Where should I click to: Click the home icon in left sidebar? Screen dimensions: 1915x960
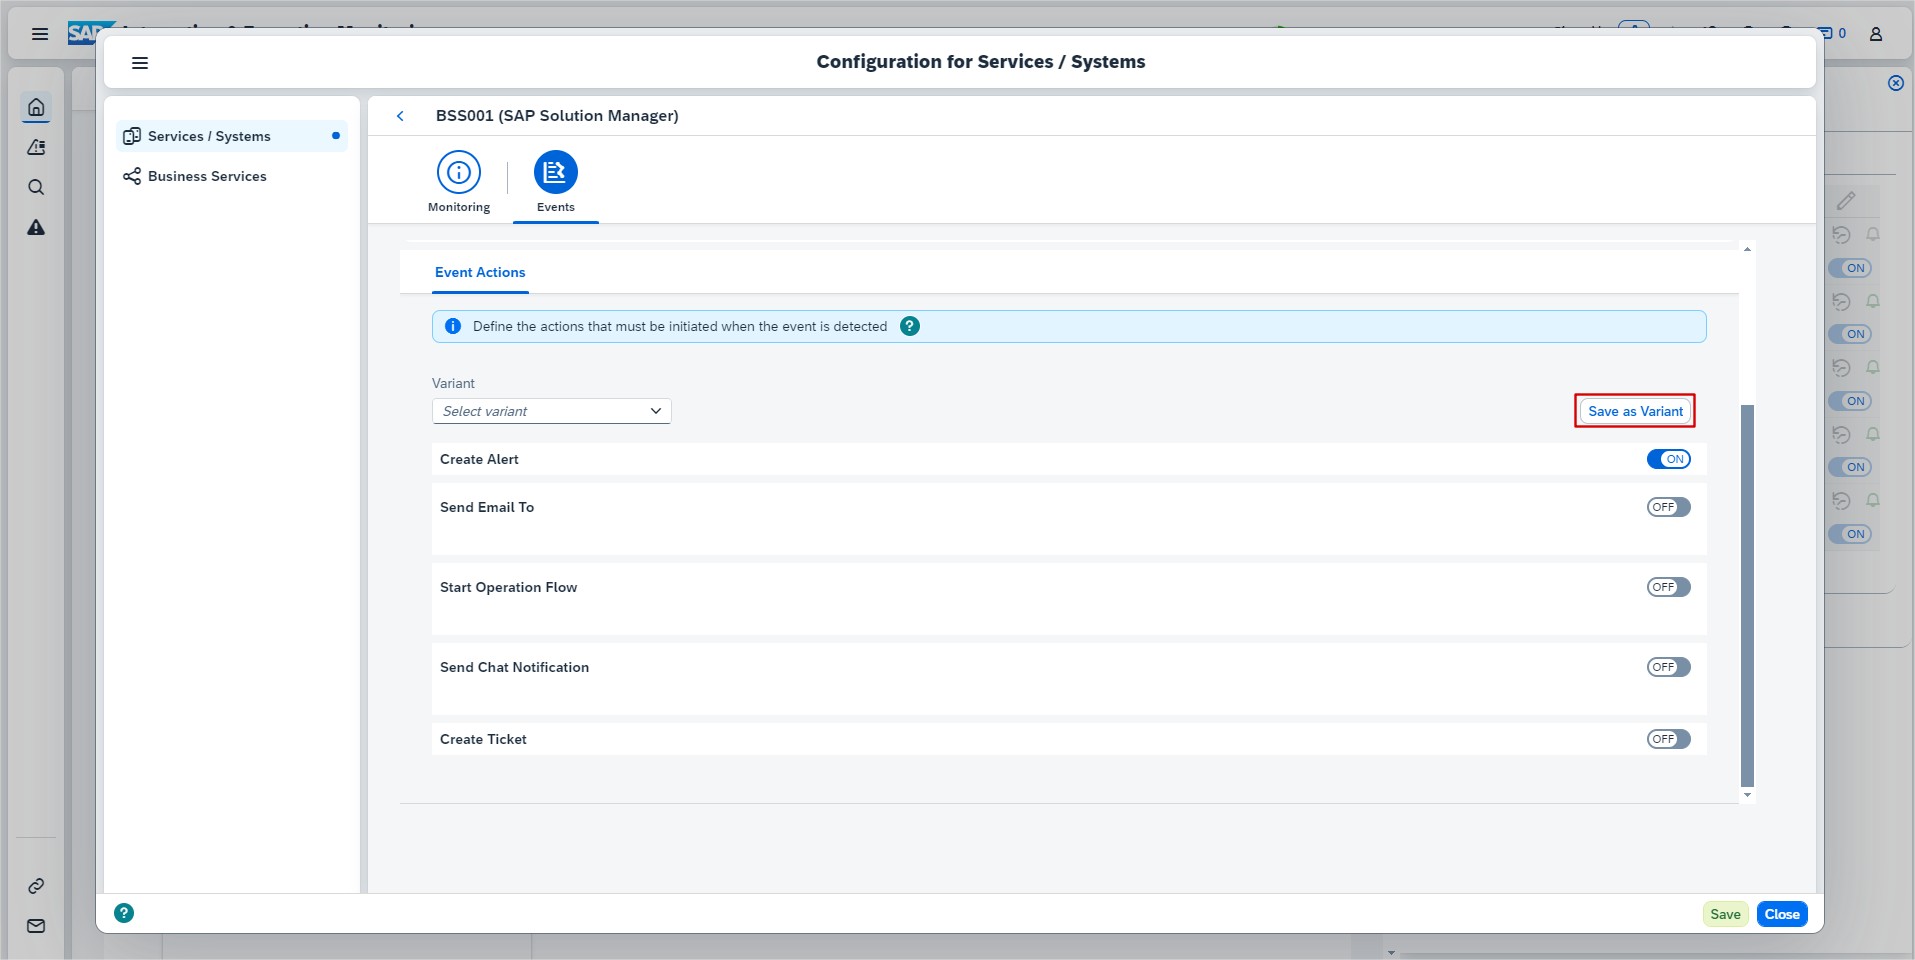[x=36, y=107]
